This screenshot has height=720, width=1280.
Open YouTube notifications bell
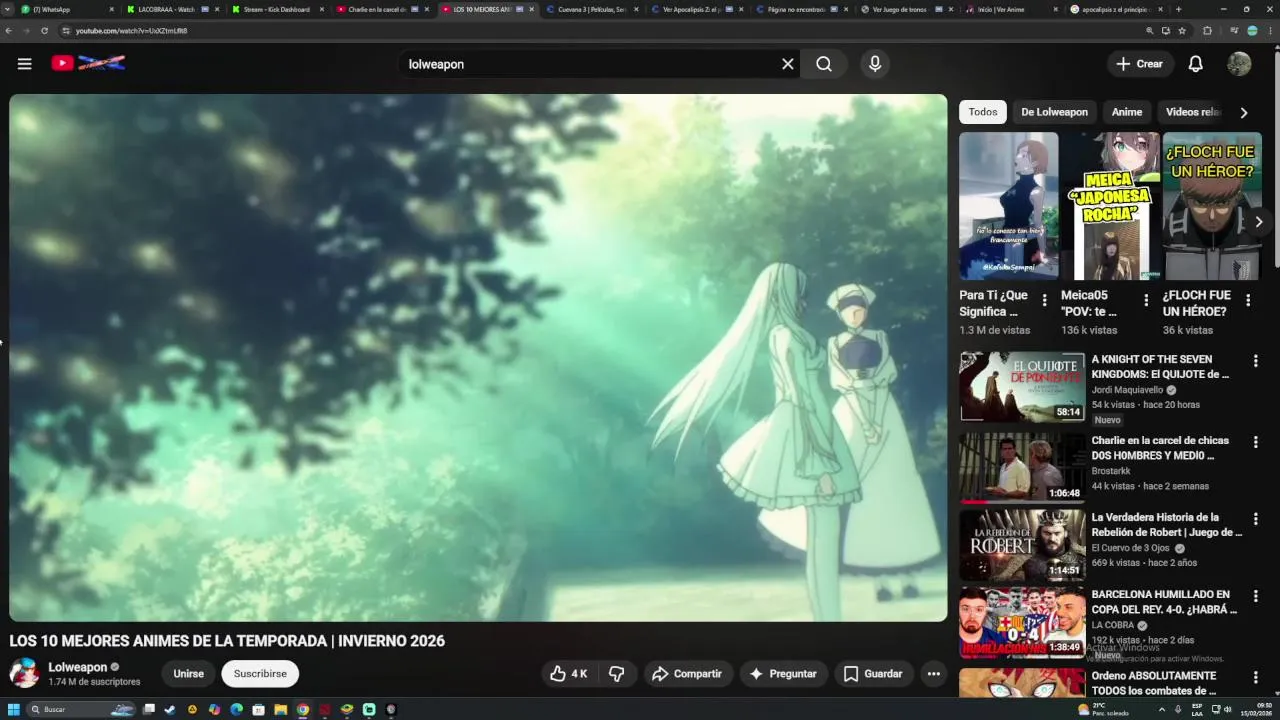(1195, 64)
